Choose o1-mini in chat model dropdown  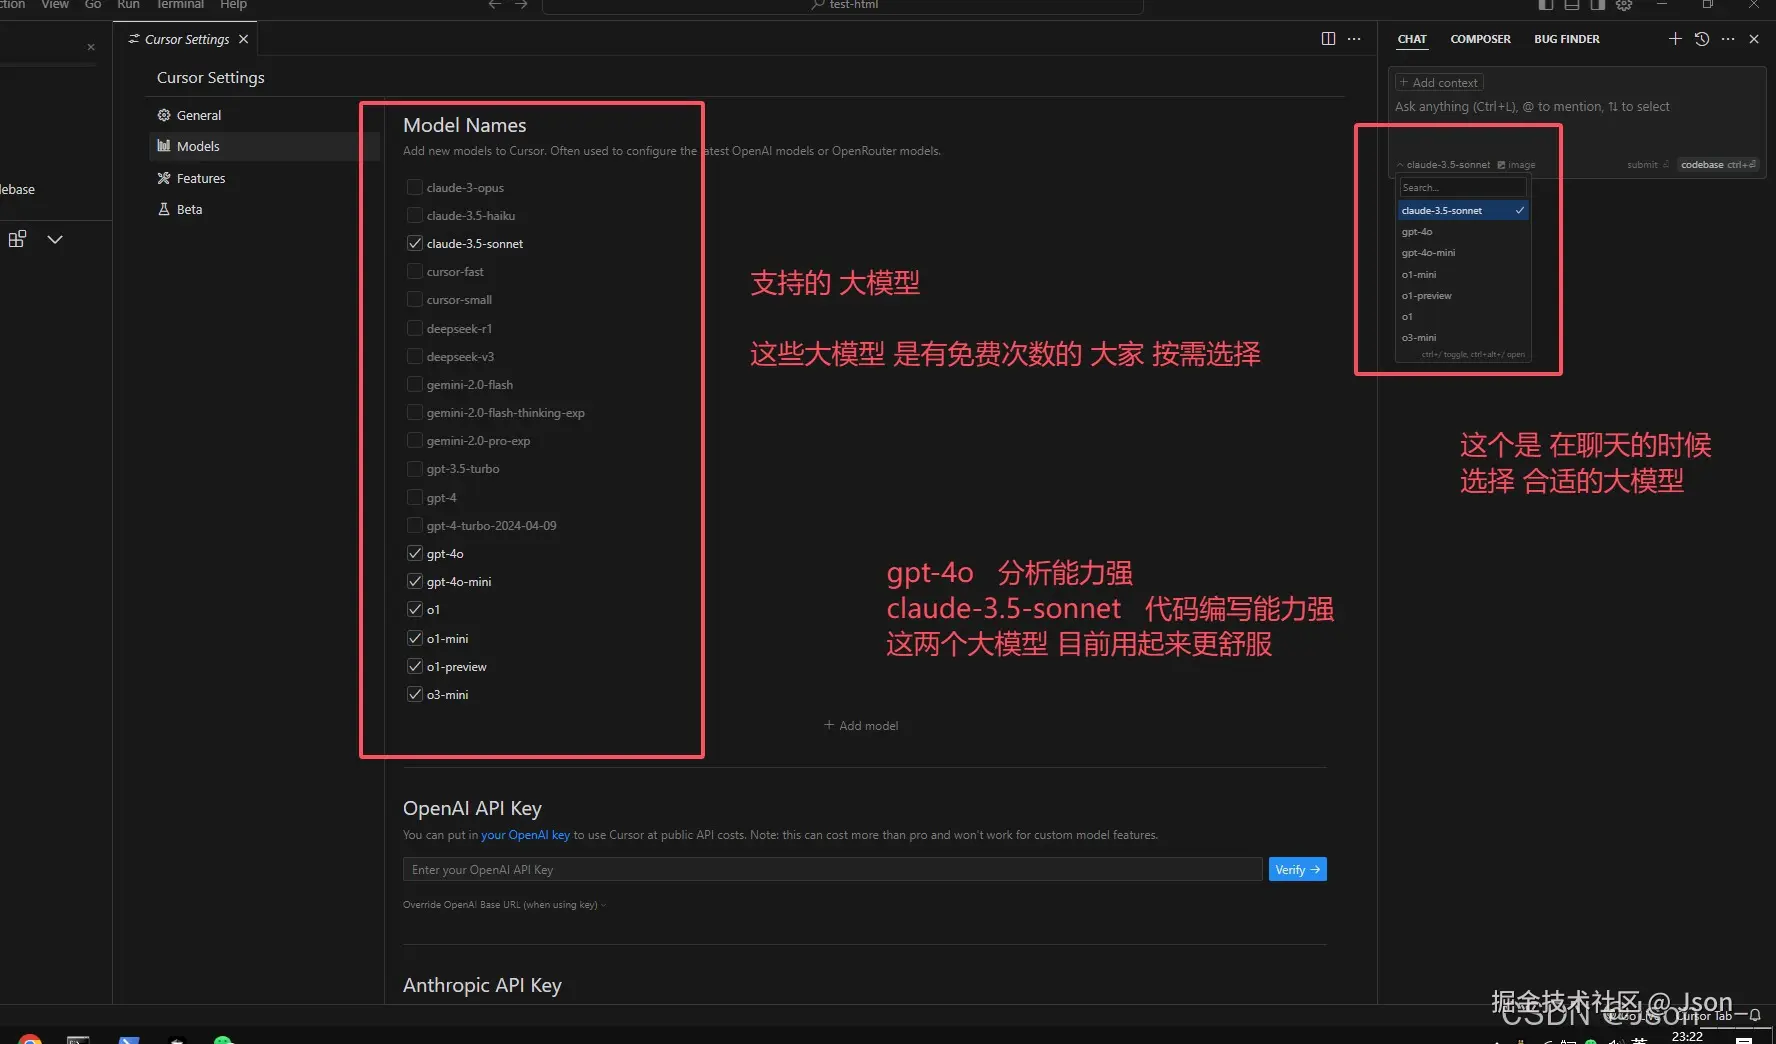[x=1463, y=274]
